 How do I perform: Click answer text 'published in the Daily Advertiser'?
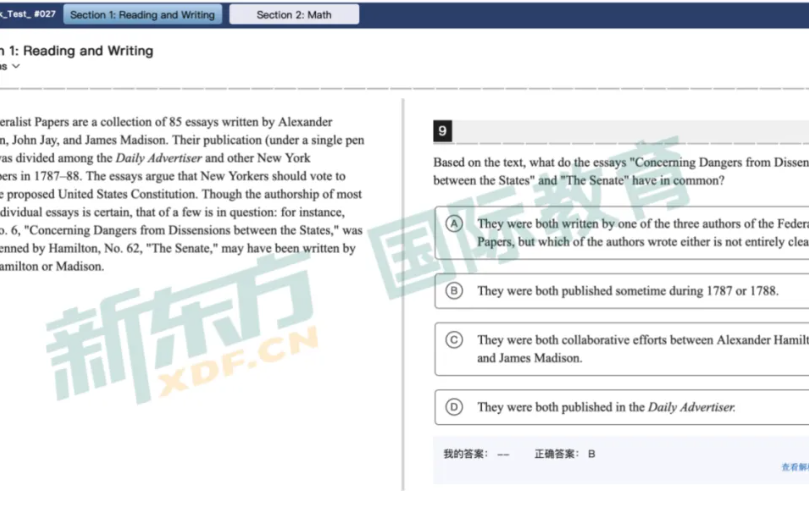[x=606, y=407]
